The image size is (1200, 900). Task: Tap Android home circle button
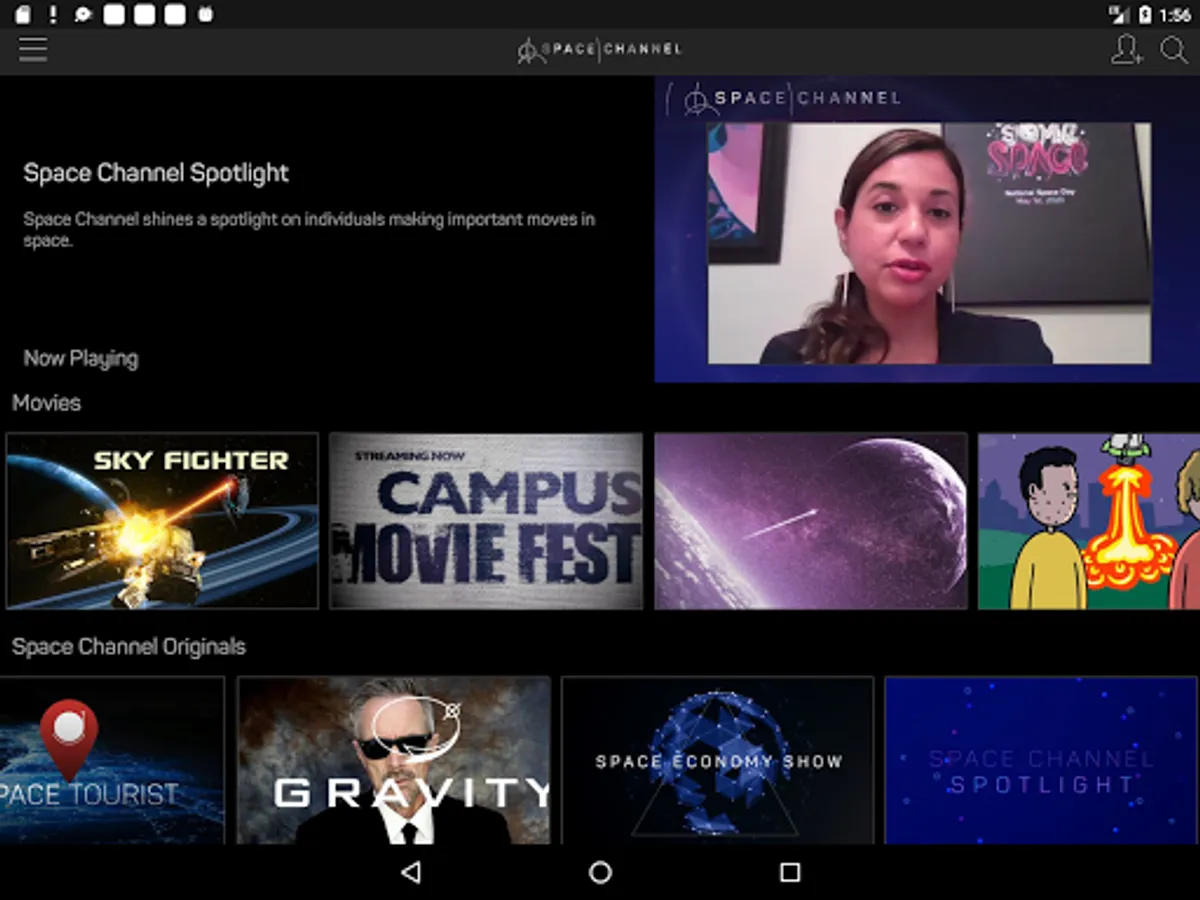click(x=600, y=872)
